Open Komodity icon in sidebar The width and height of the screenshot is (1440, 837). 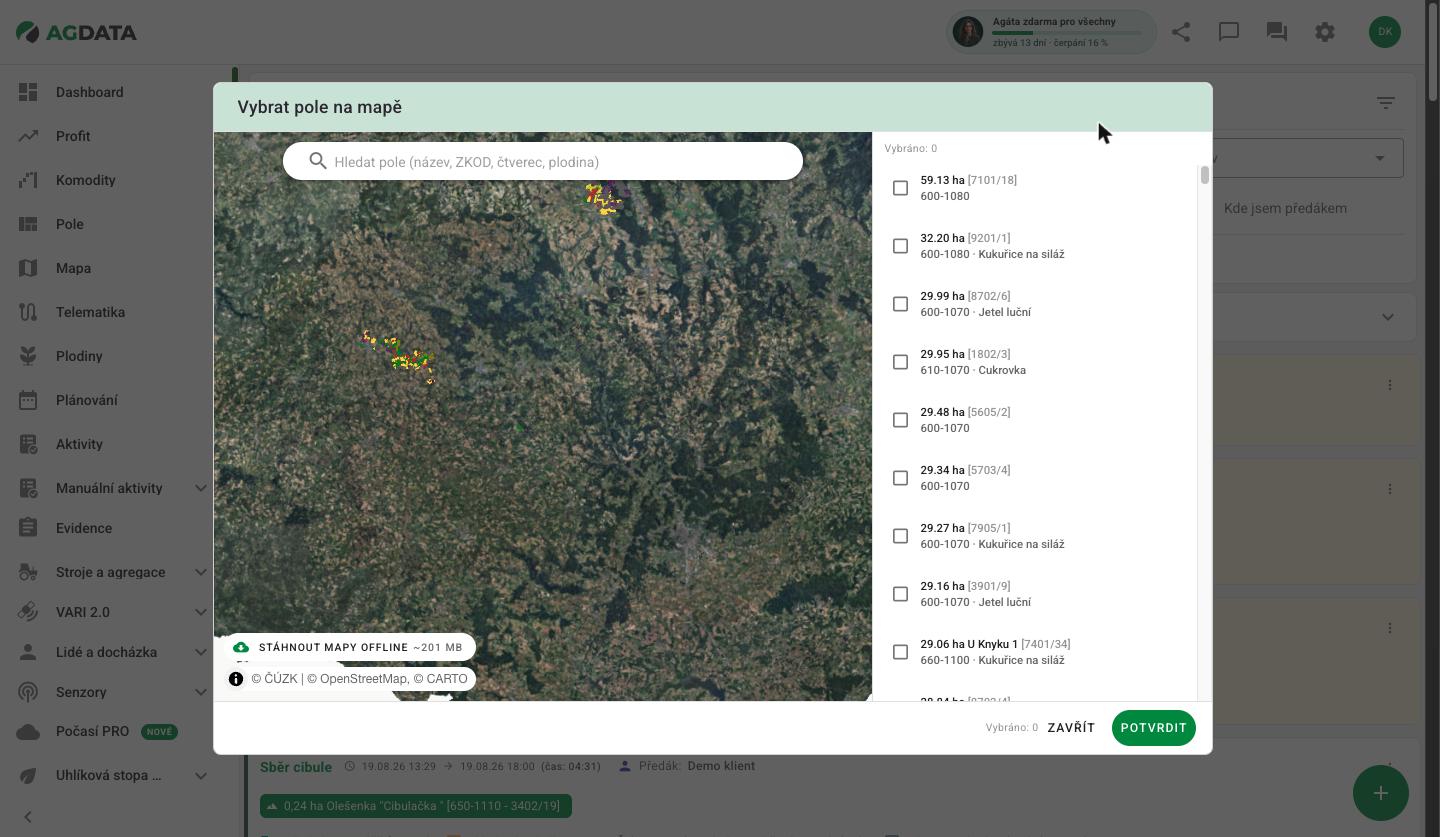coord(28,180)
